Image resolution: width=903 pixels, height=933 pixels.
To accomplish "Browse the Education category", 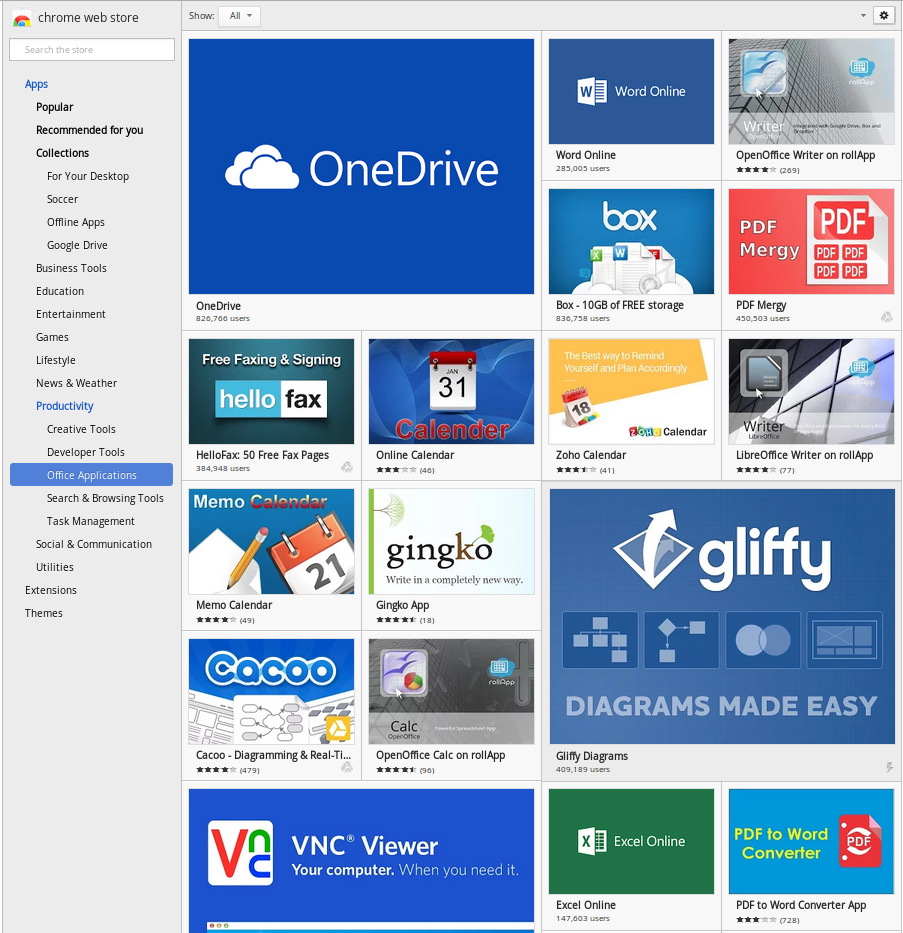I will coord(59,291).
